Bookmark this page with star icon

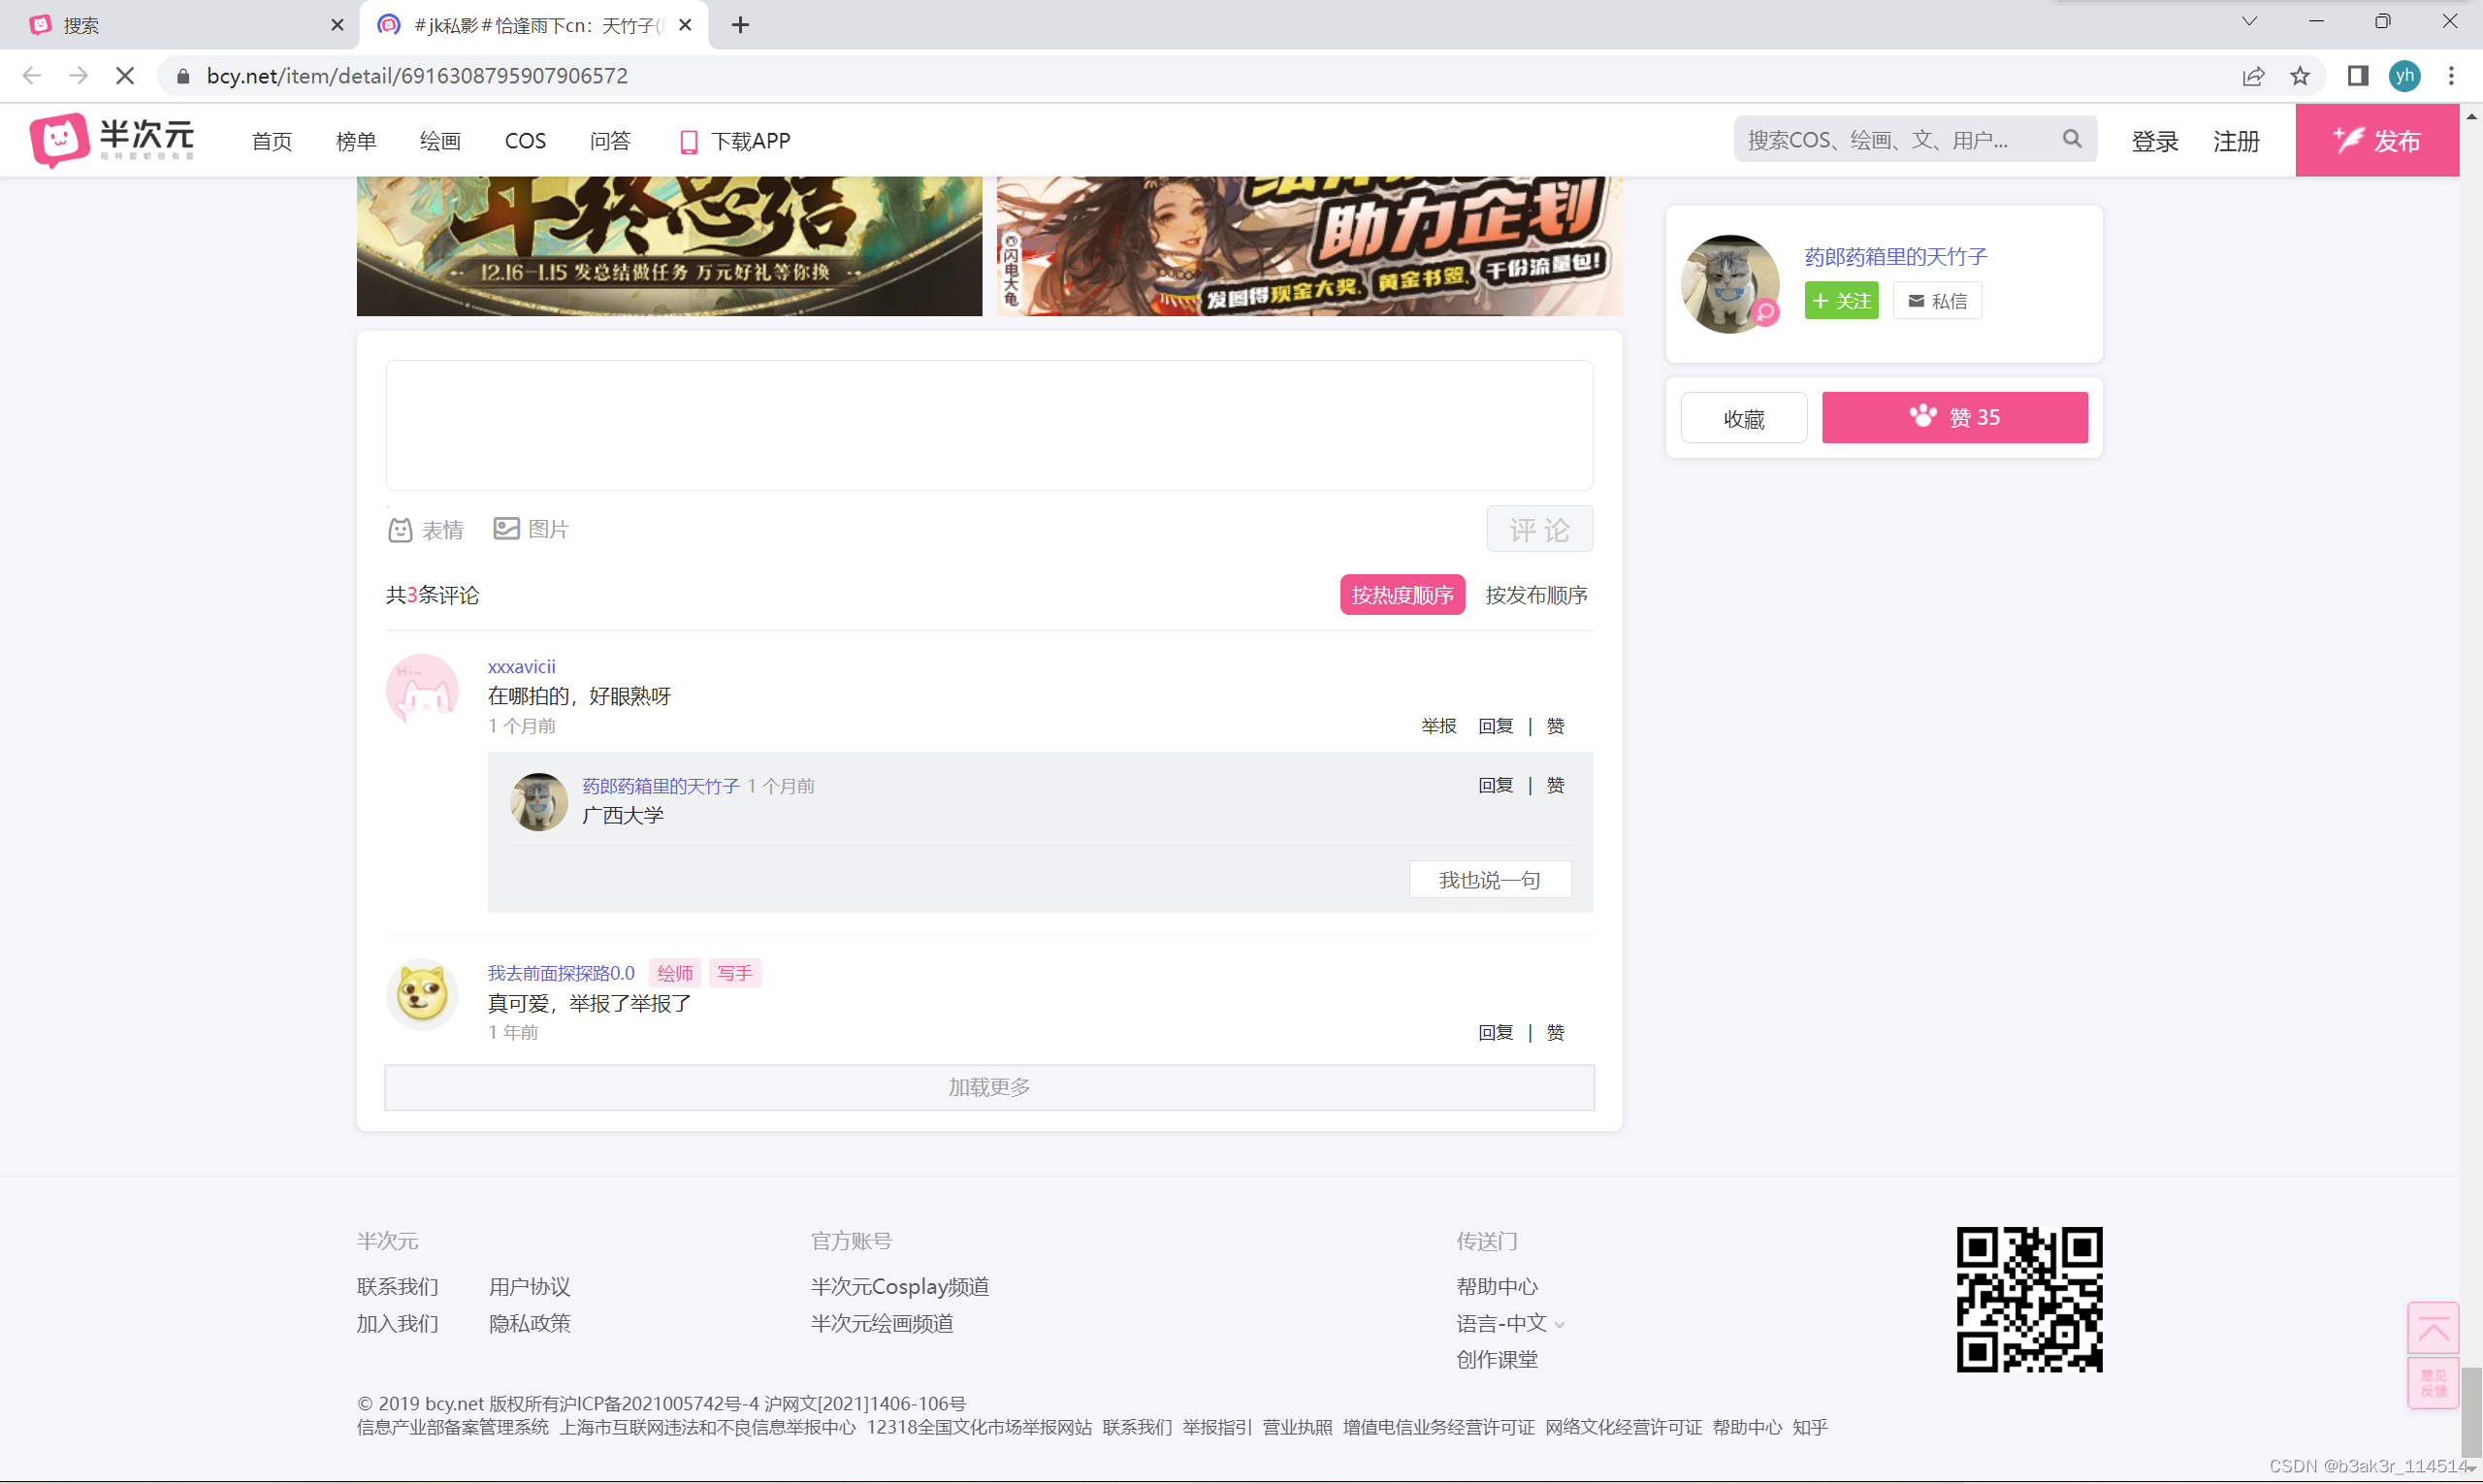(2300, 76)
